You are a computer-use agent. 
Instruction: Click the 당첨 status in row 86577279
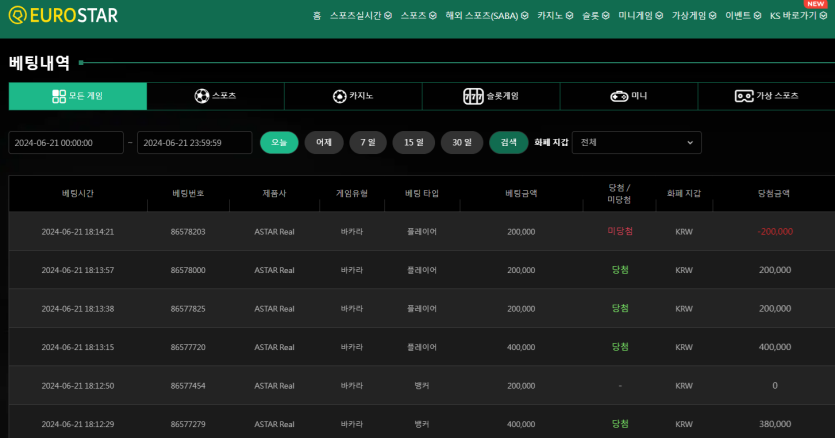click(620, 424)
